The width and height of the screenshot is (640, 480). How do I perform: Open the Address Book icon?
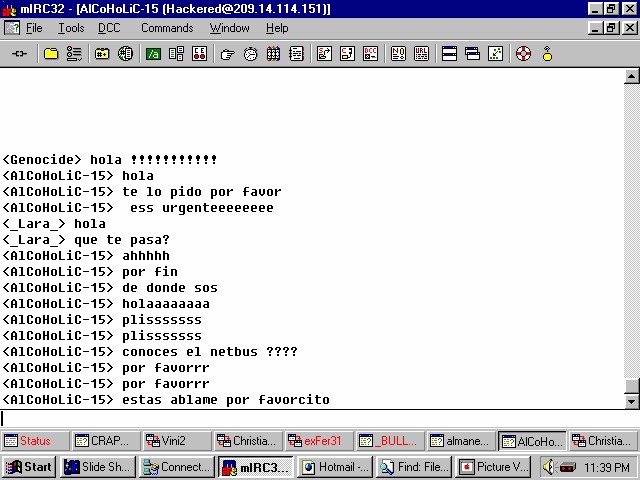point(296,54)
